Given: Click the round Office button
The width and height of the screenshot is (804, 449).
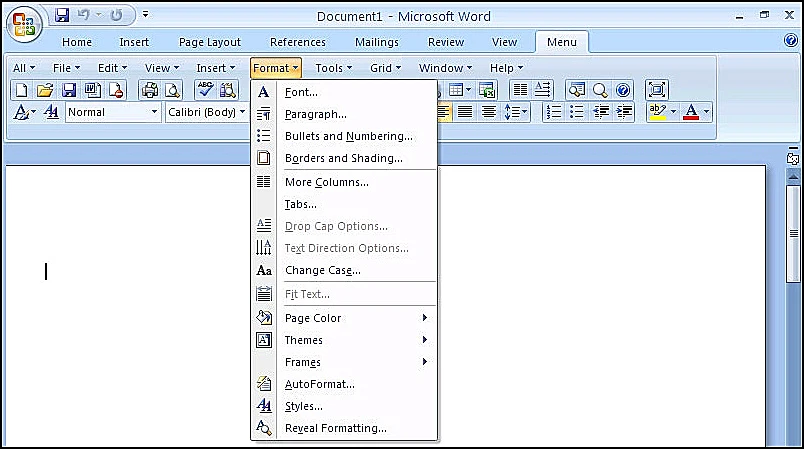Looking at the screenshot, I should click(x=24, y=24).
